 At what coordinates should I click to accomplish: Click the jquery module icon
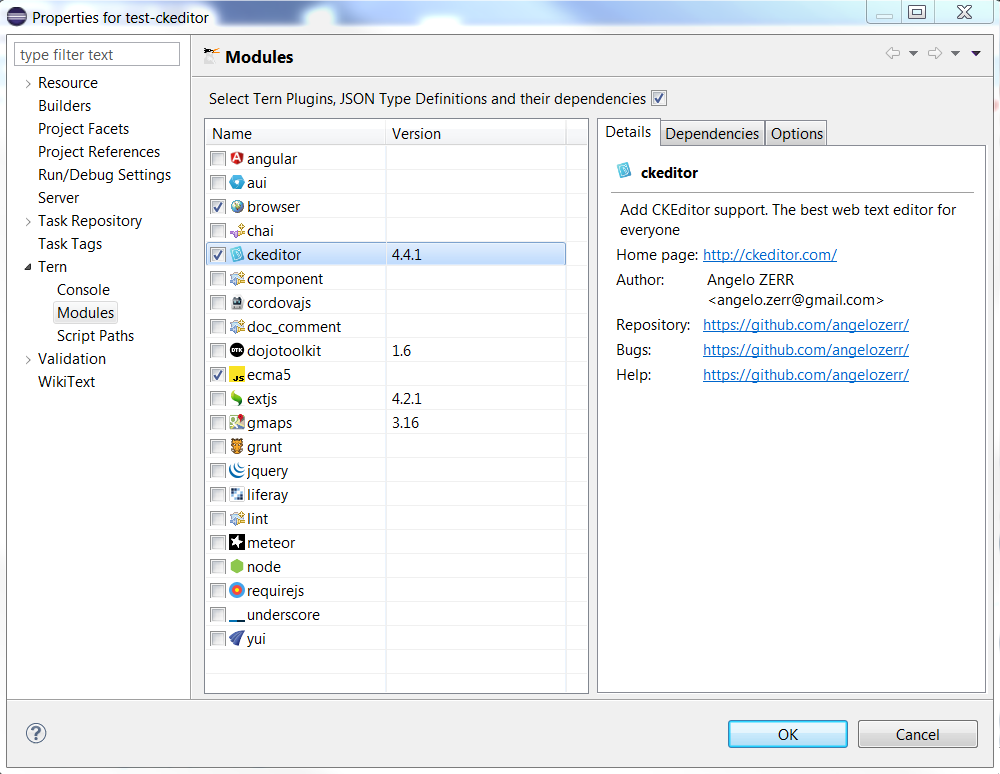pyautogui.click(x=235, y=470)
